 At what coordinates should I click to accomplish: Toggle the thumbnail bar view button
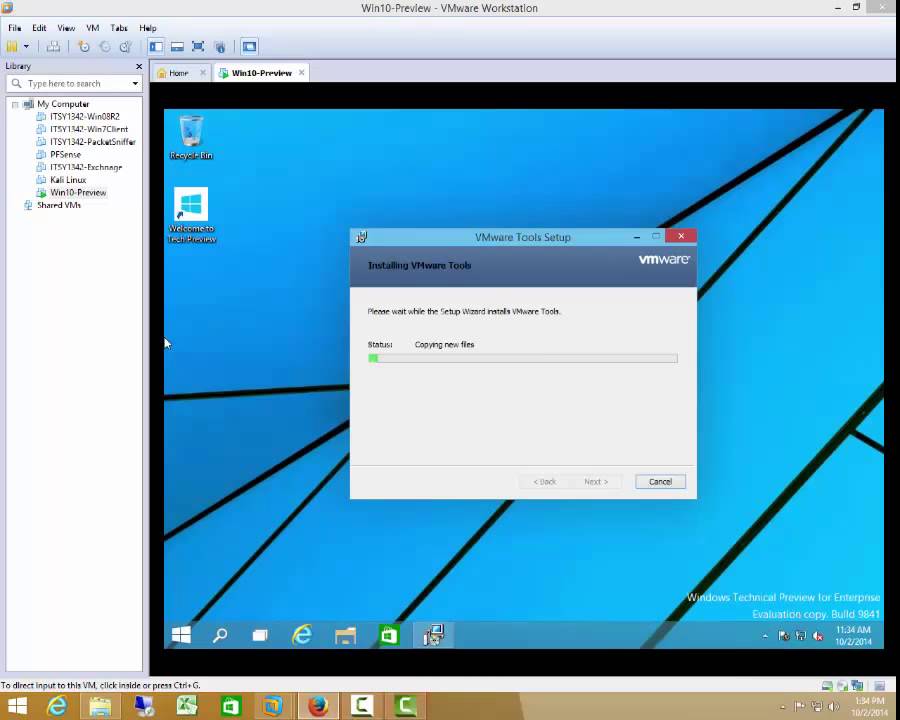[x=177, y=46]
